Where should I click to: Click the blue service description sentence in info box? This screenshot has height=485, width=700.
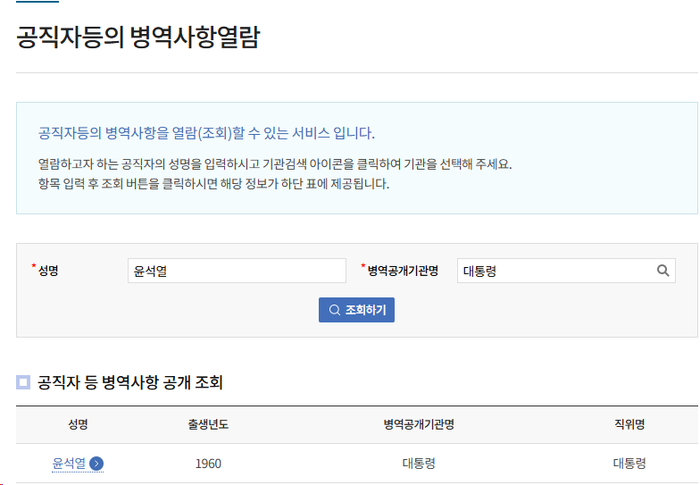(x=206, y=133)
